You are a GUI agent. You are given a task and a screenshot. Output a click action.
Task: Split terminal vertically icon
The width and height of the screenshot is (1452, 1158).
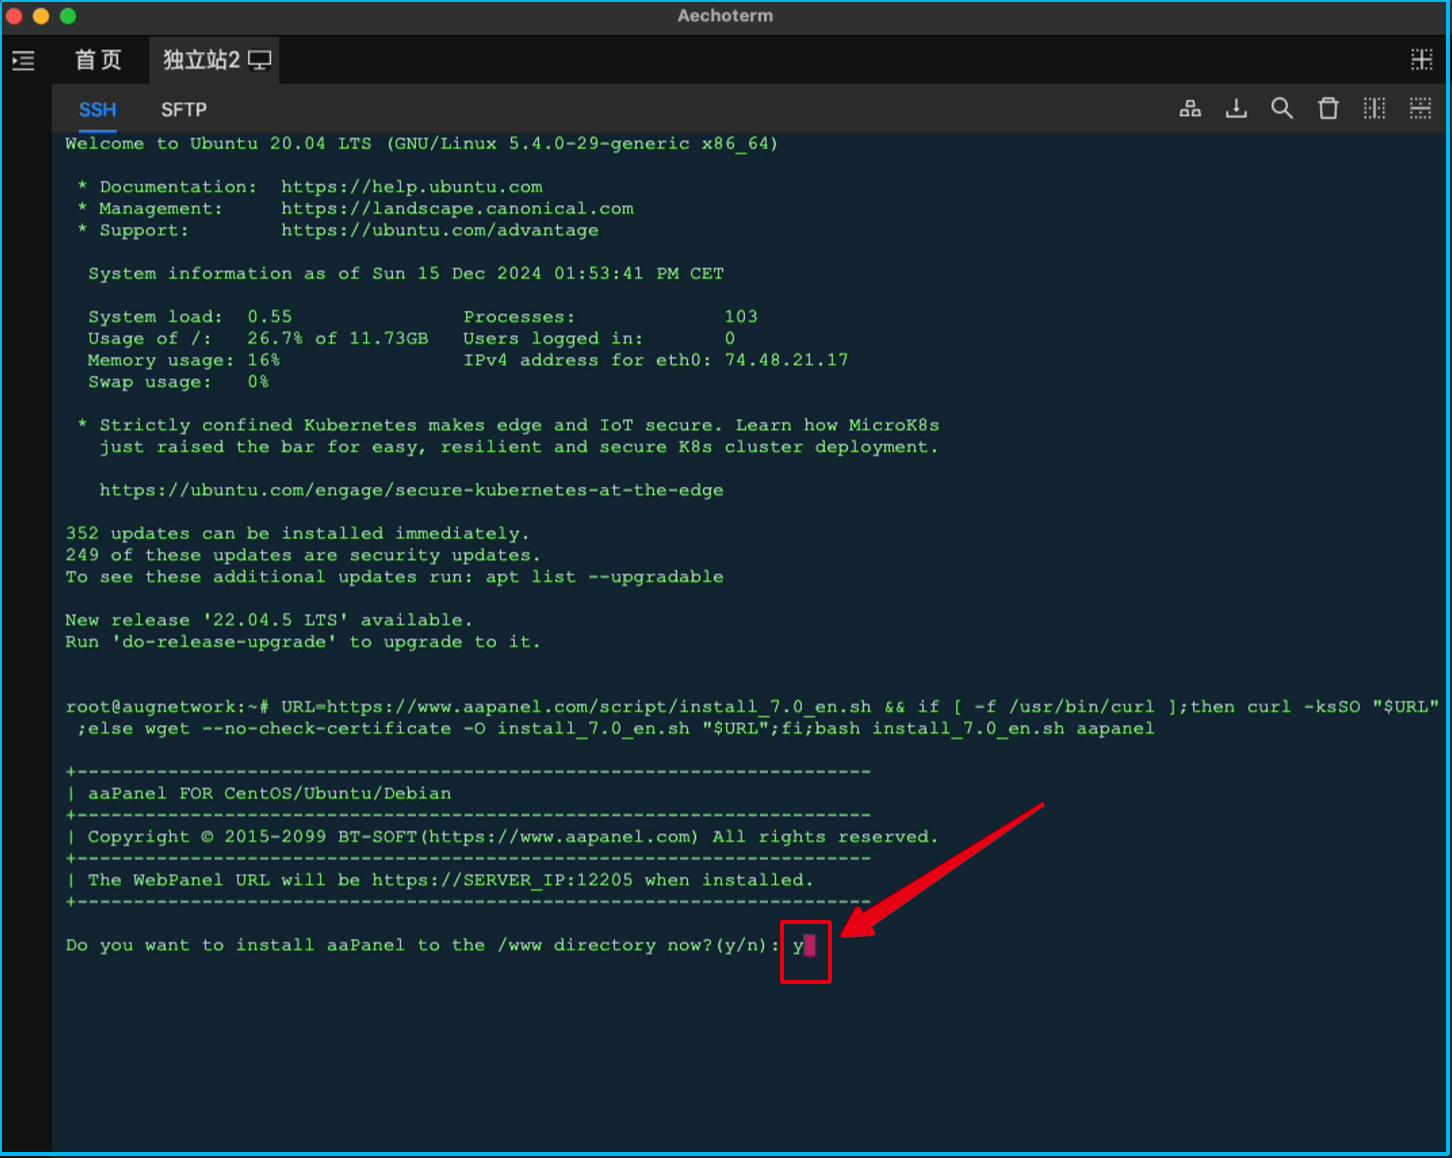tap(1375, 109)
